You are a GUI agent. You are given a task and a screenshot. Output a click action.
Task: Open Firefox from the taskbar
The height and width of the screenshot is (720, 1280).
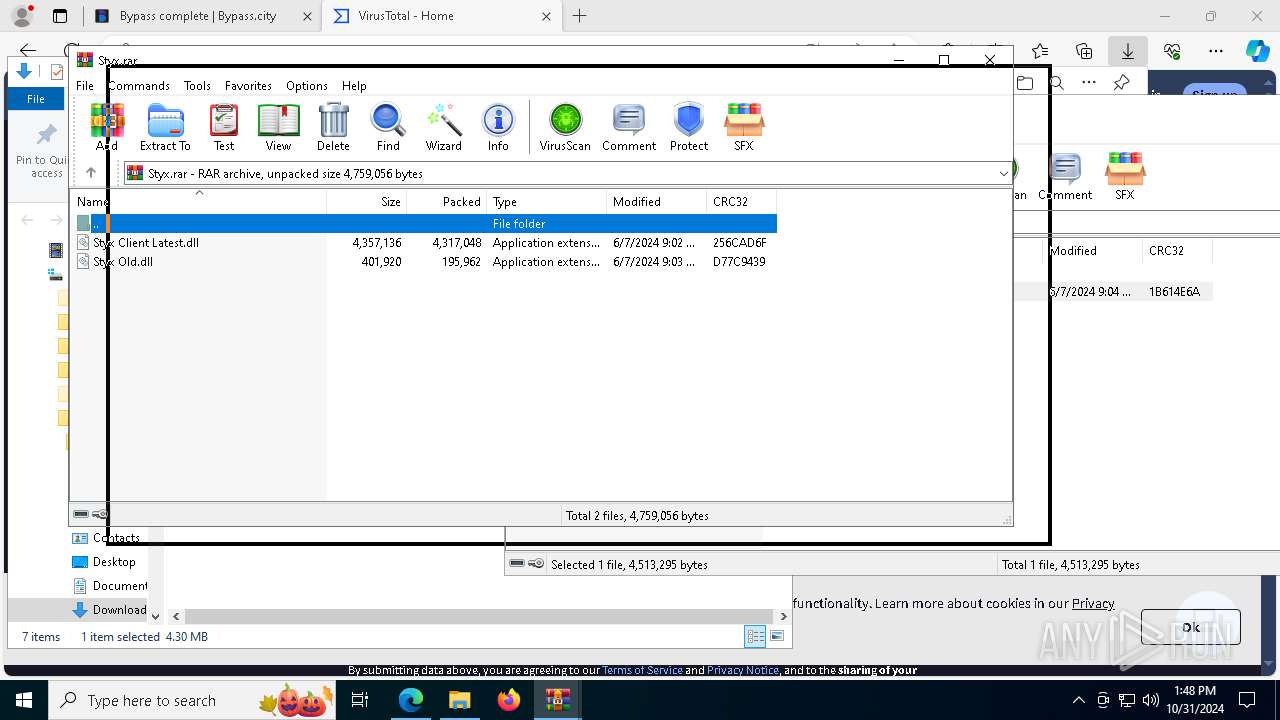[x=509, y=700]
